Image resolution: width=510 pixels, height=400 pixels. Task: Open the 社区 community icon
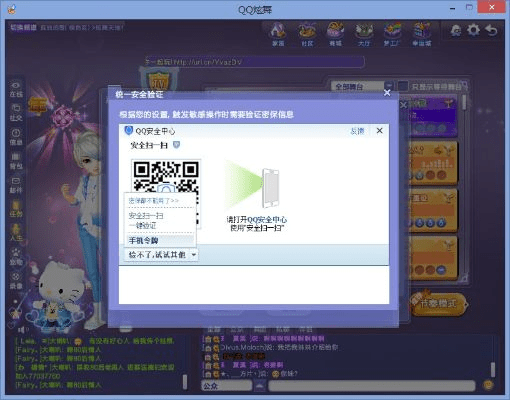pos(307,34)
